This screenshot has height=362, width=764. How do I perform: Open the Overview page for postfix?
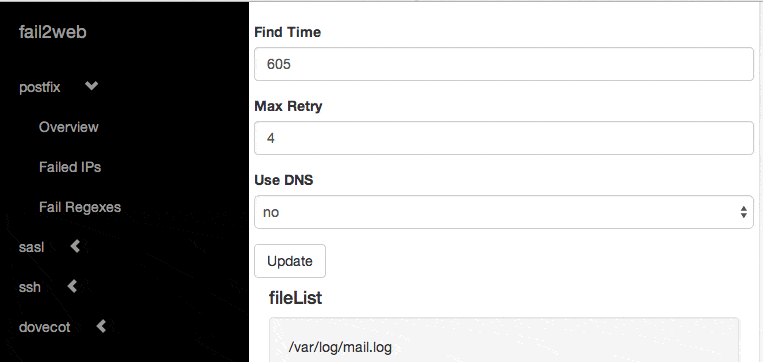click(69, 127)
